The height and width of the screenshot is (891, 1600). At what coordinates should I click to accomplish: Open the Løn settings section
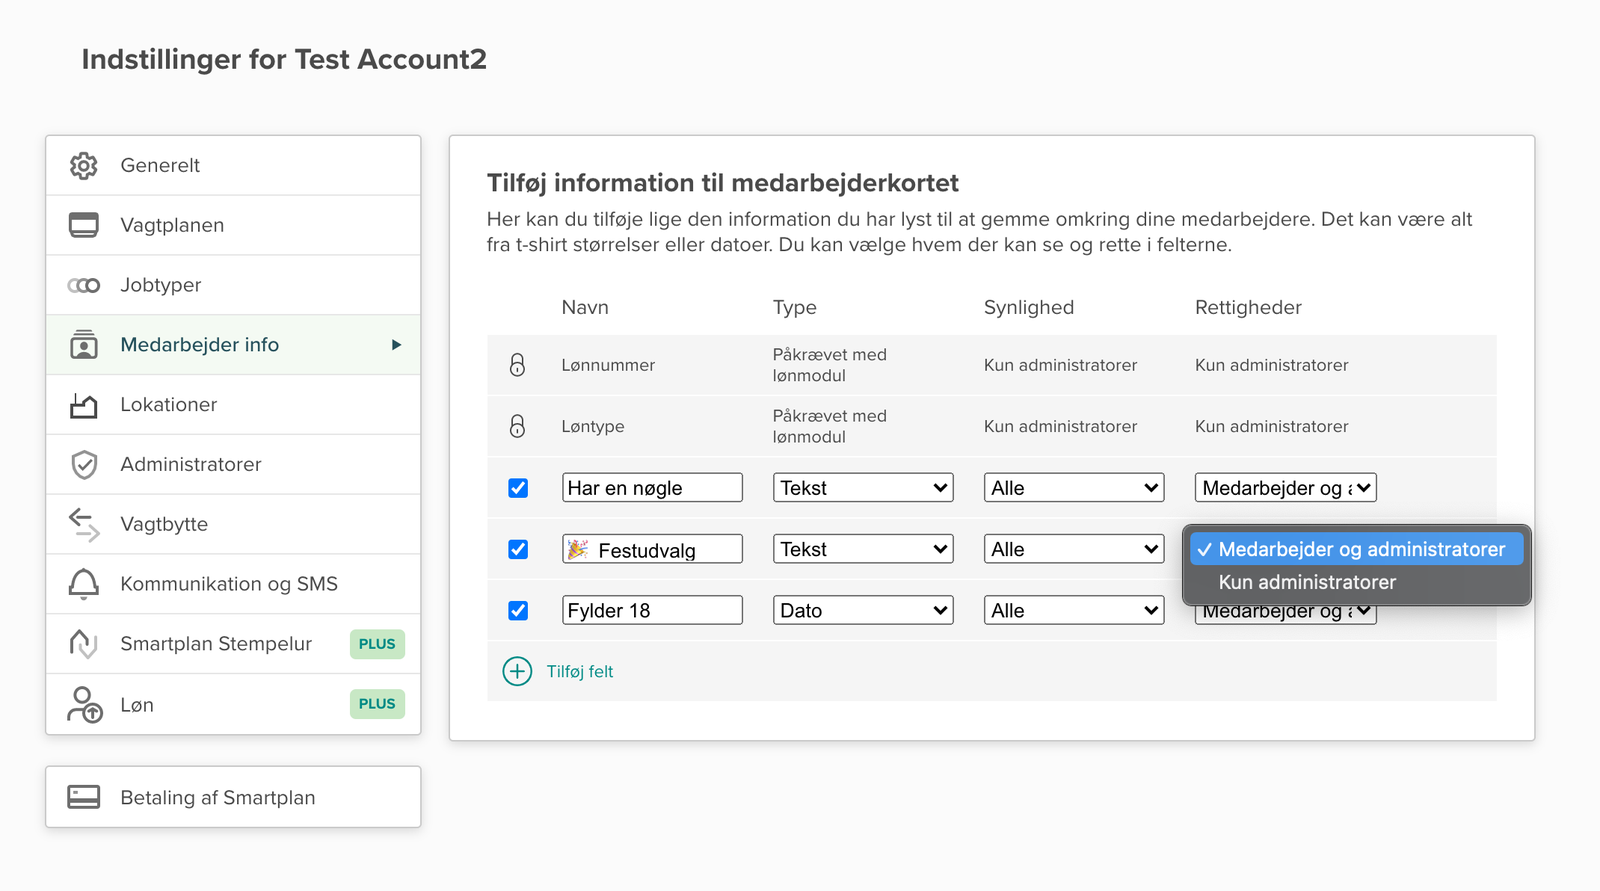(137, 705)
